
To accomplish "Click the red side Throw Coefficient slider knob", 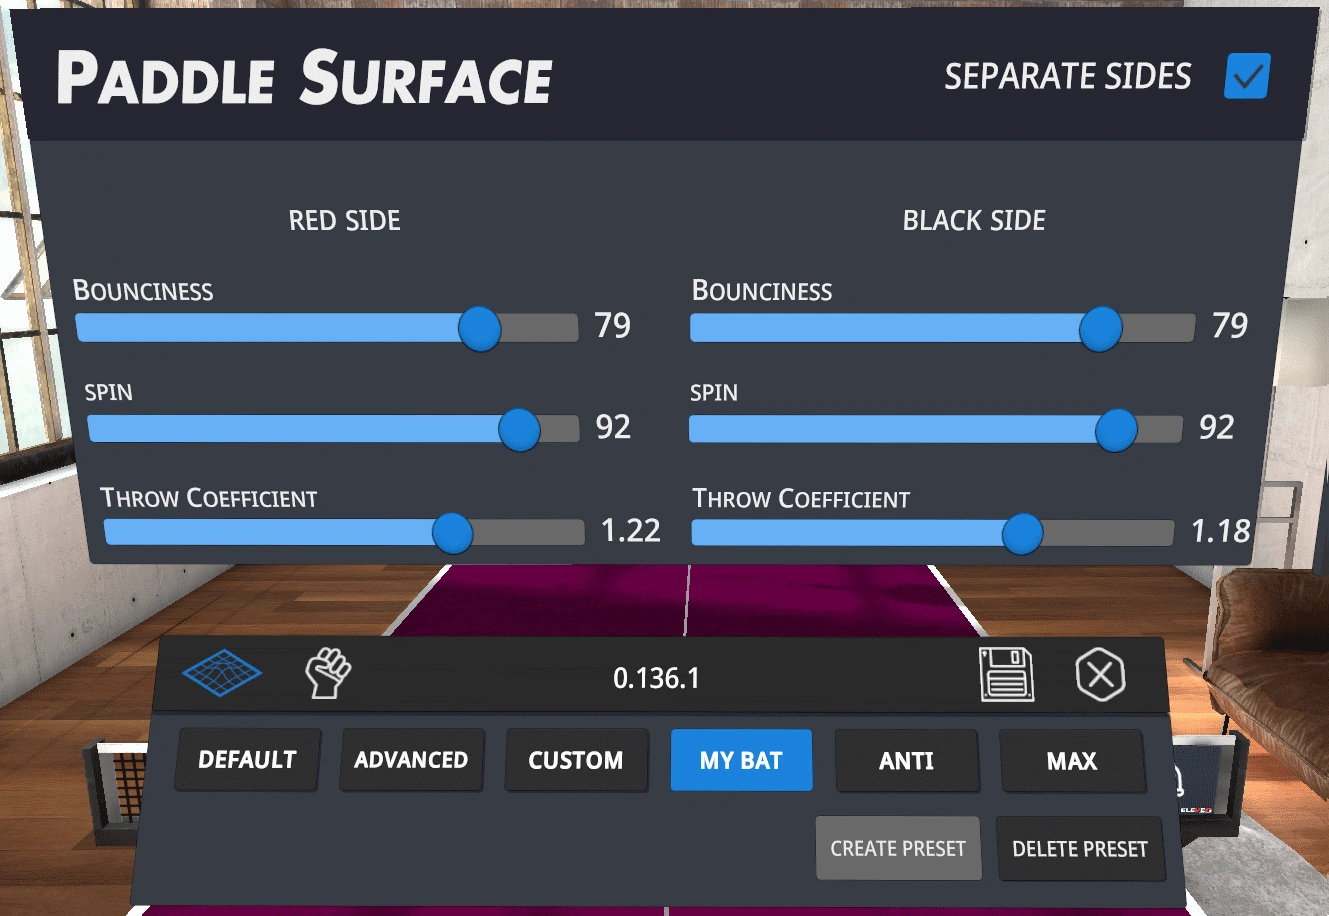I will 452,533.
